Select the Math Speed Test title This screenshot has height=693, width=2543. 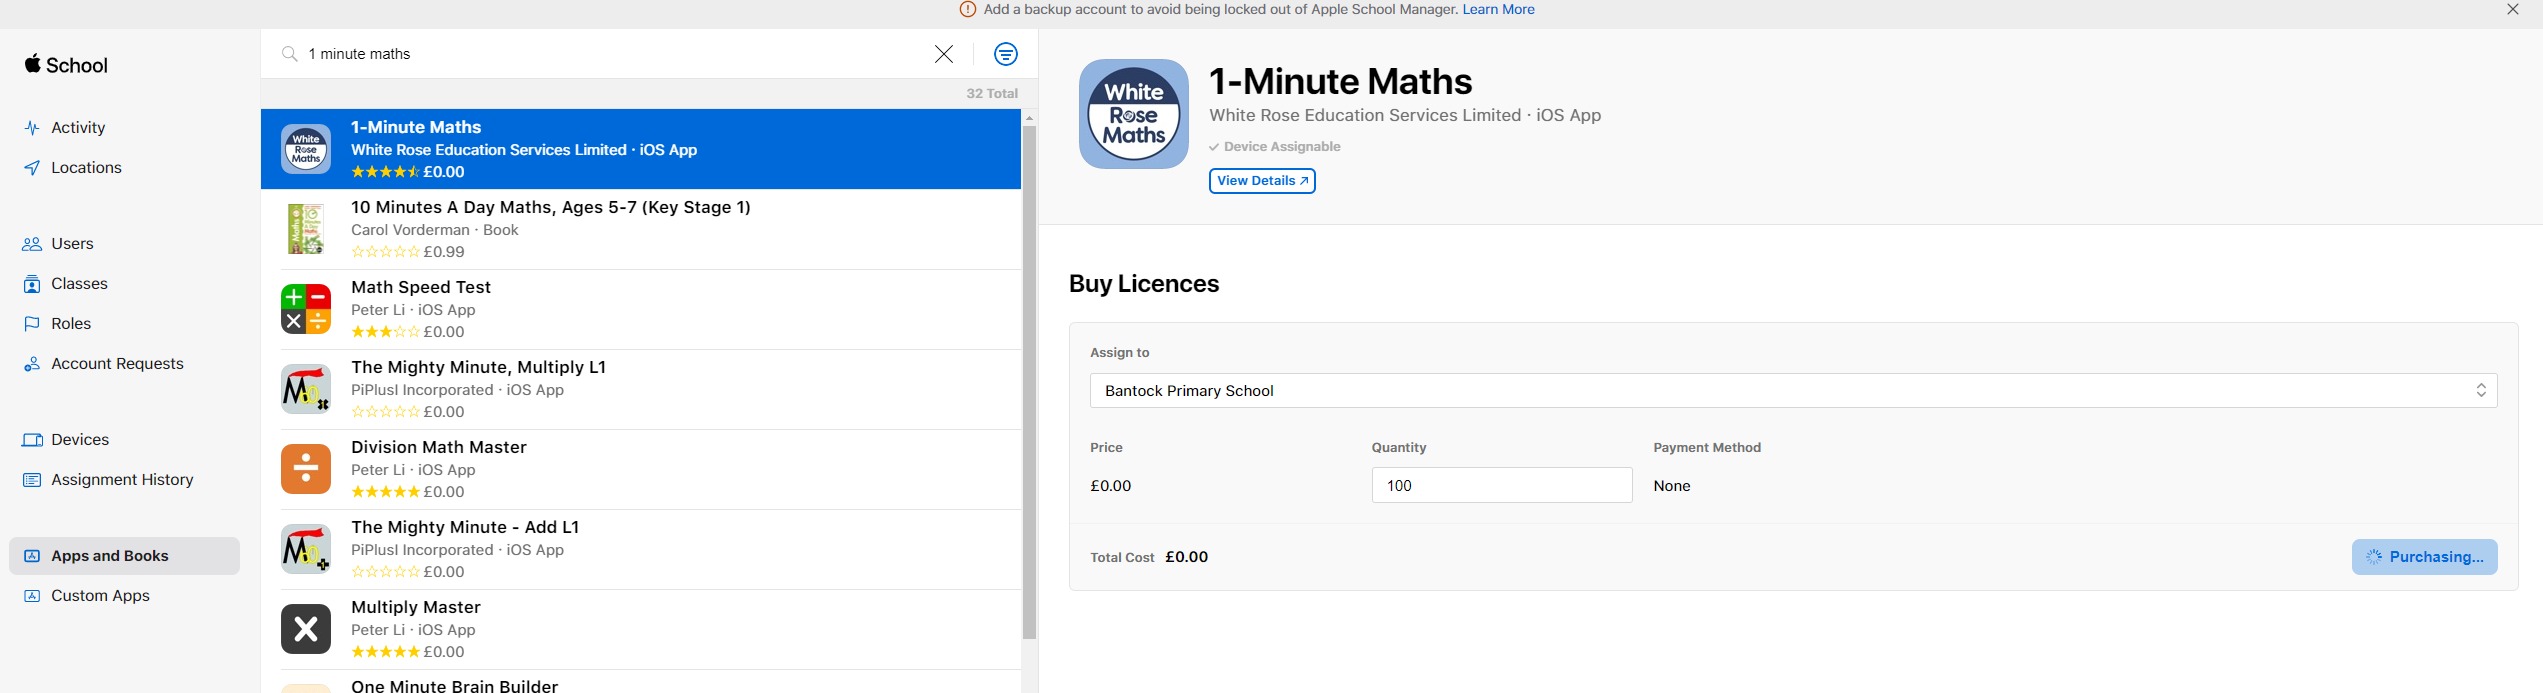[421, 287]
